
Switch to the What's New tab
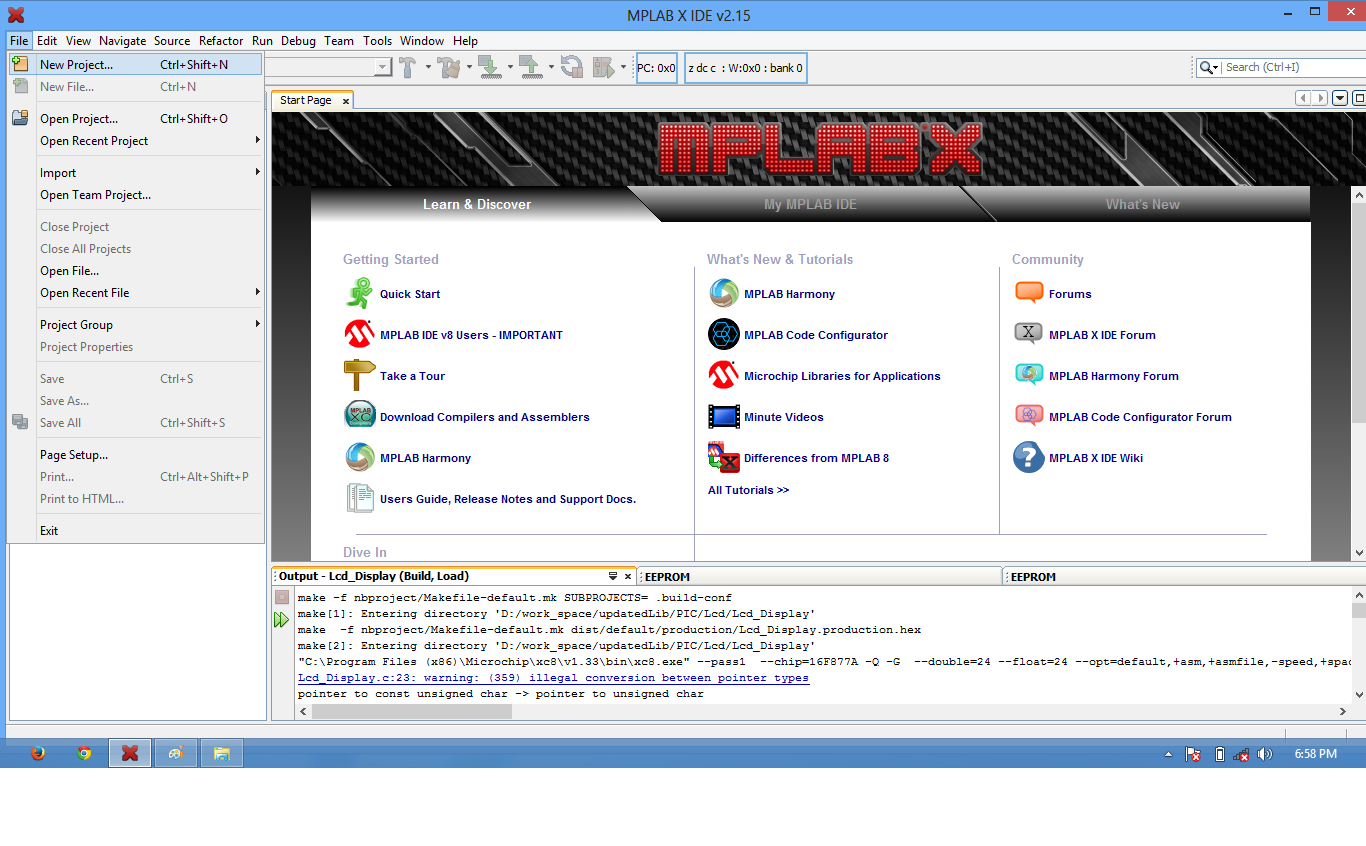[1142, 204]
